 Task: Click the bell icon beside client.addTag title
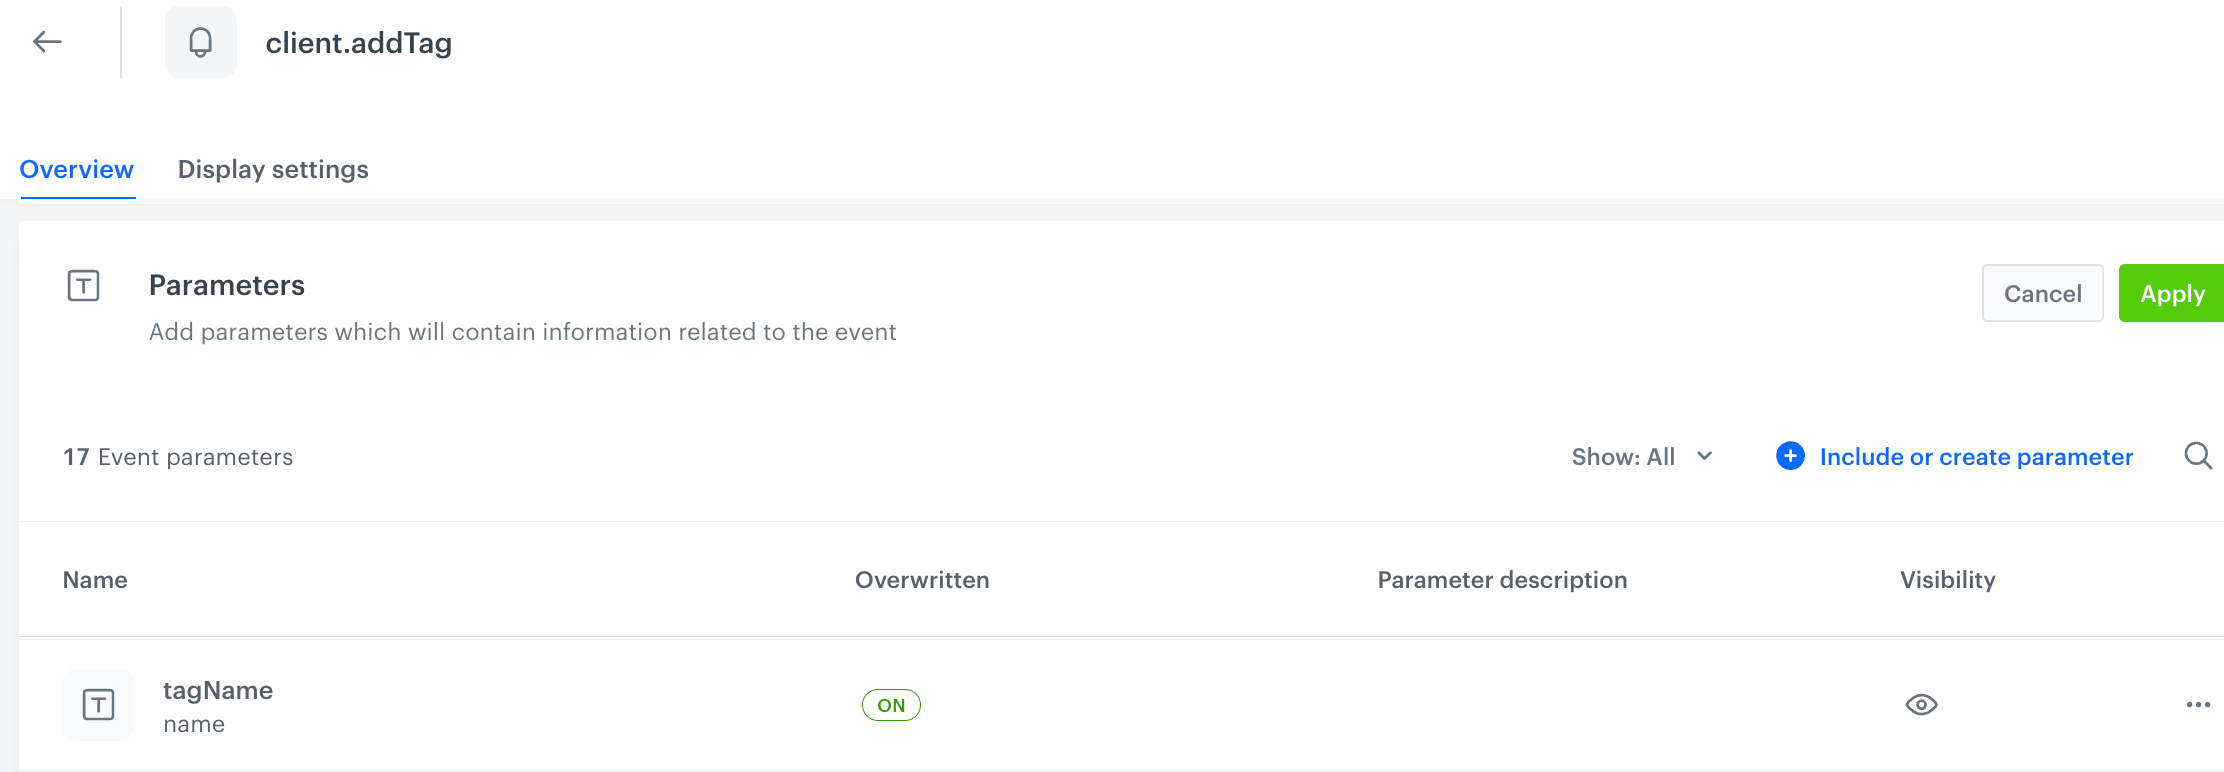200,41
